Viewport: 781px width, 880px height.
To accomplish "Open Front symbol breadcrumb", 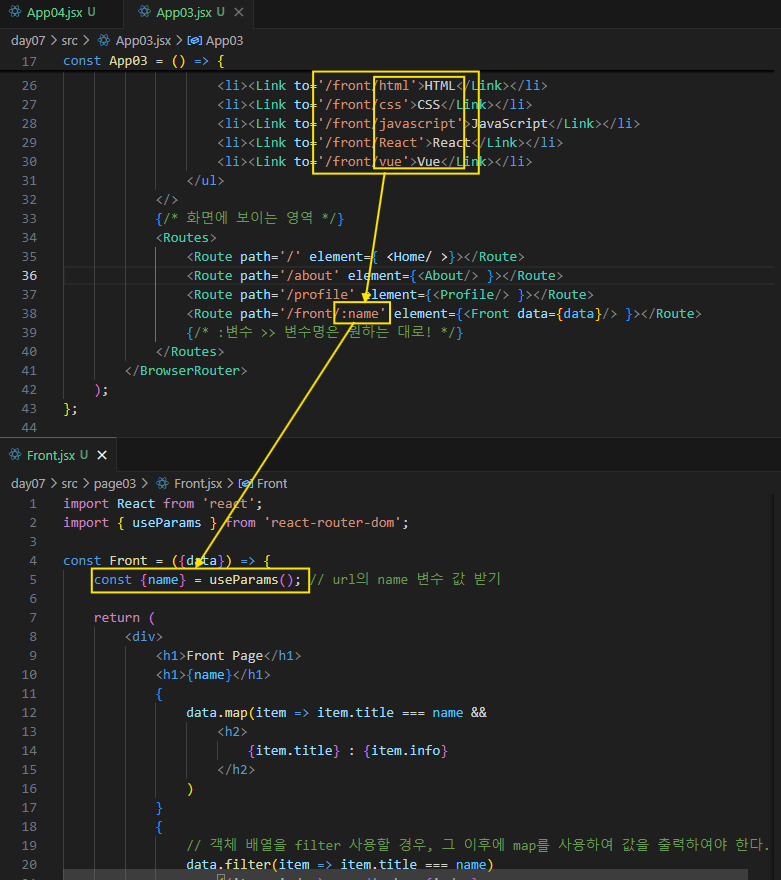I will (x=272, y=483).
